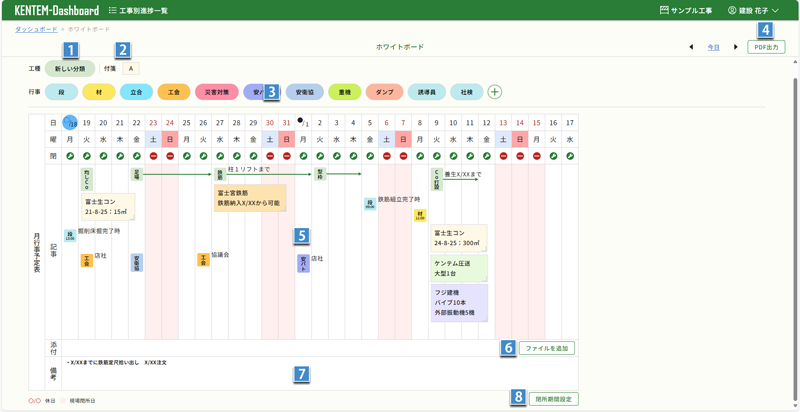Open the 新しい分類 process category
Image resolution: width=800 pixels, height=412 pixels.
point(70,69)
